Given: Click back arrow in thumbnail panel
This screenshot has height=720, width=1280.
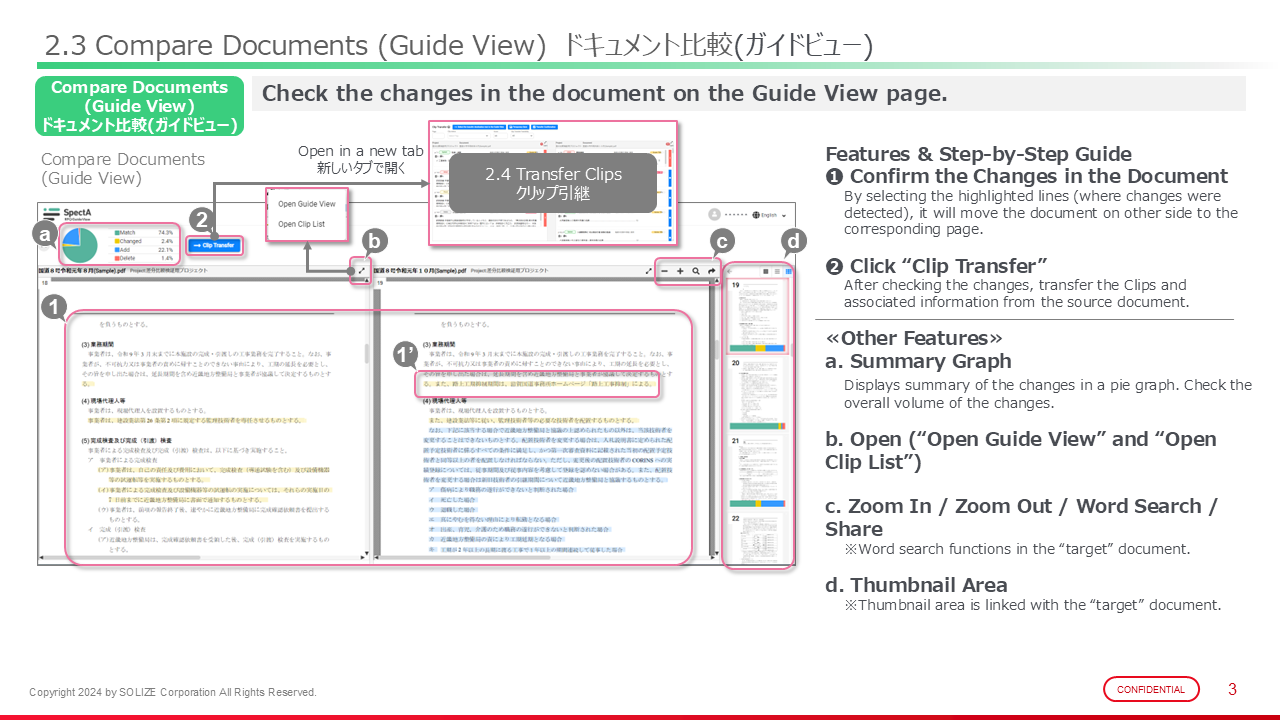Looking at the screenshot, I should pyautogui.click(x=729, y=271).
